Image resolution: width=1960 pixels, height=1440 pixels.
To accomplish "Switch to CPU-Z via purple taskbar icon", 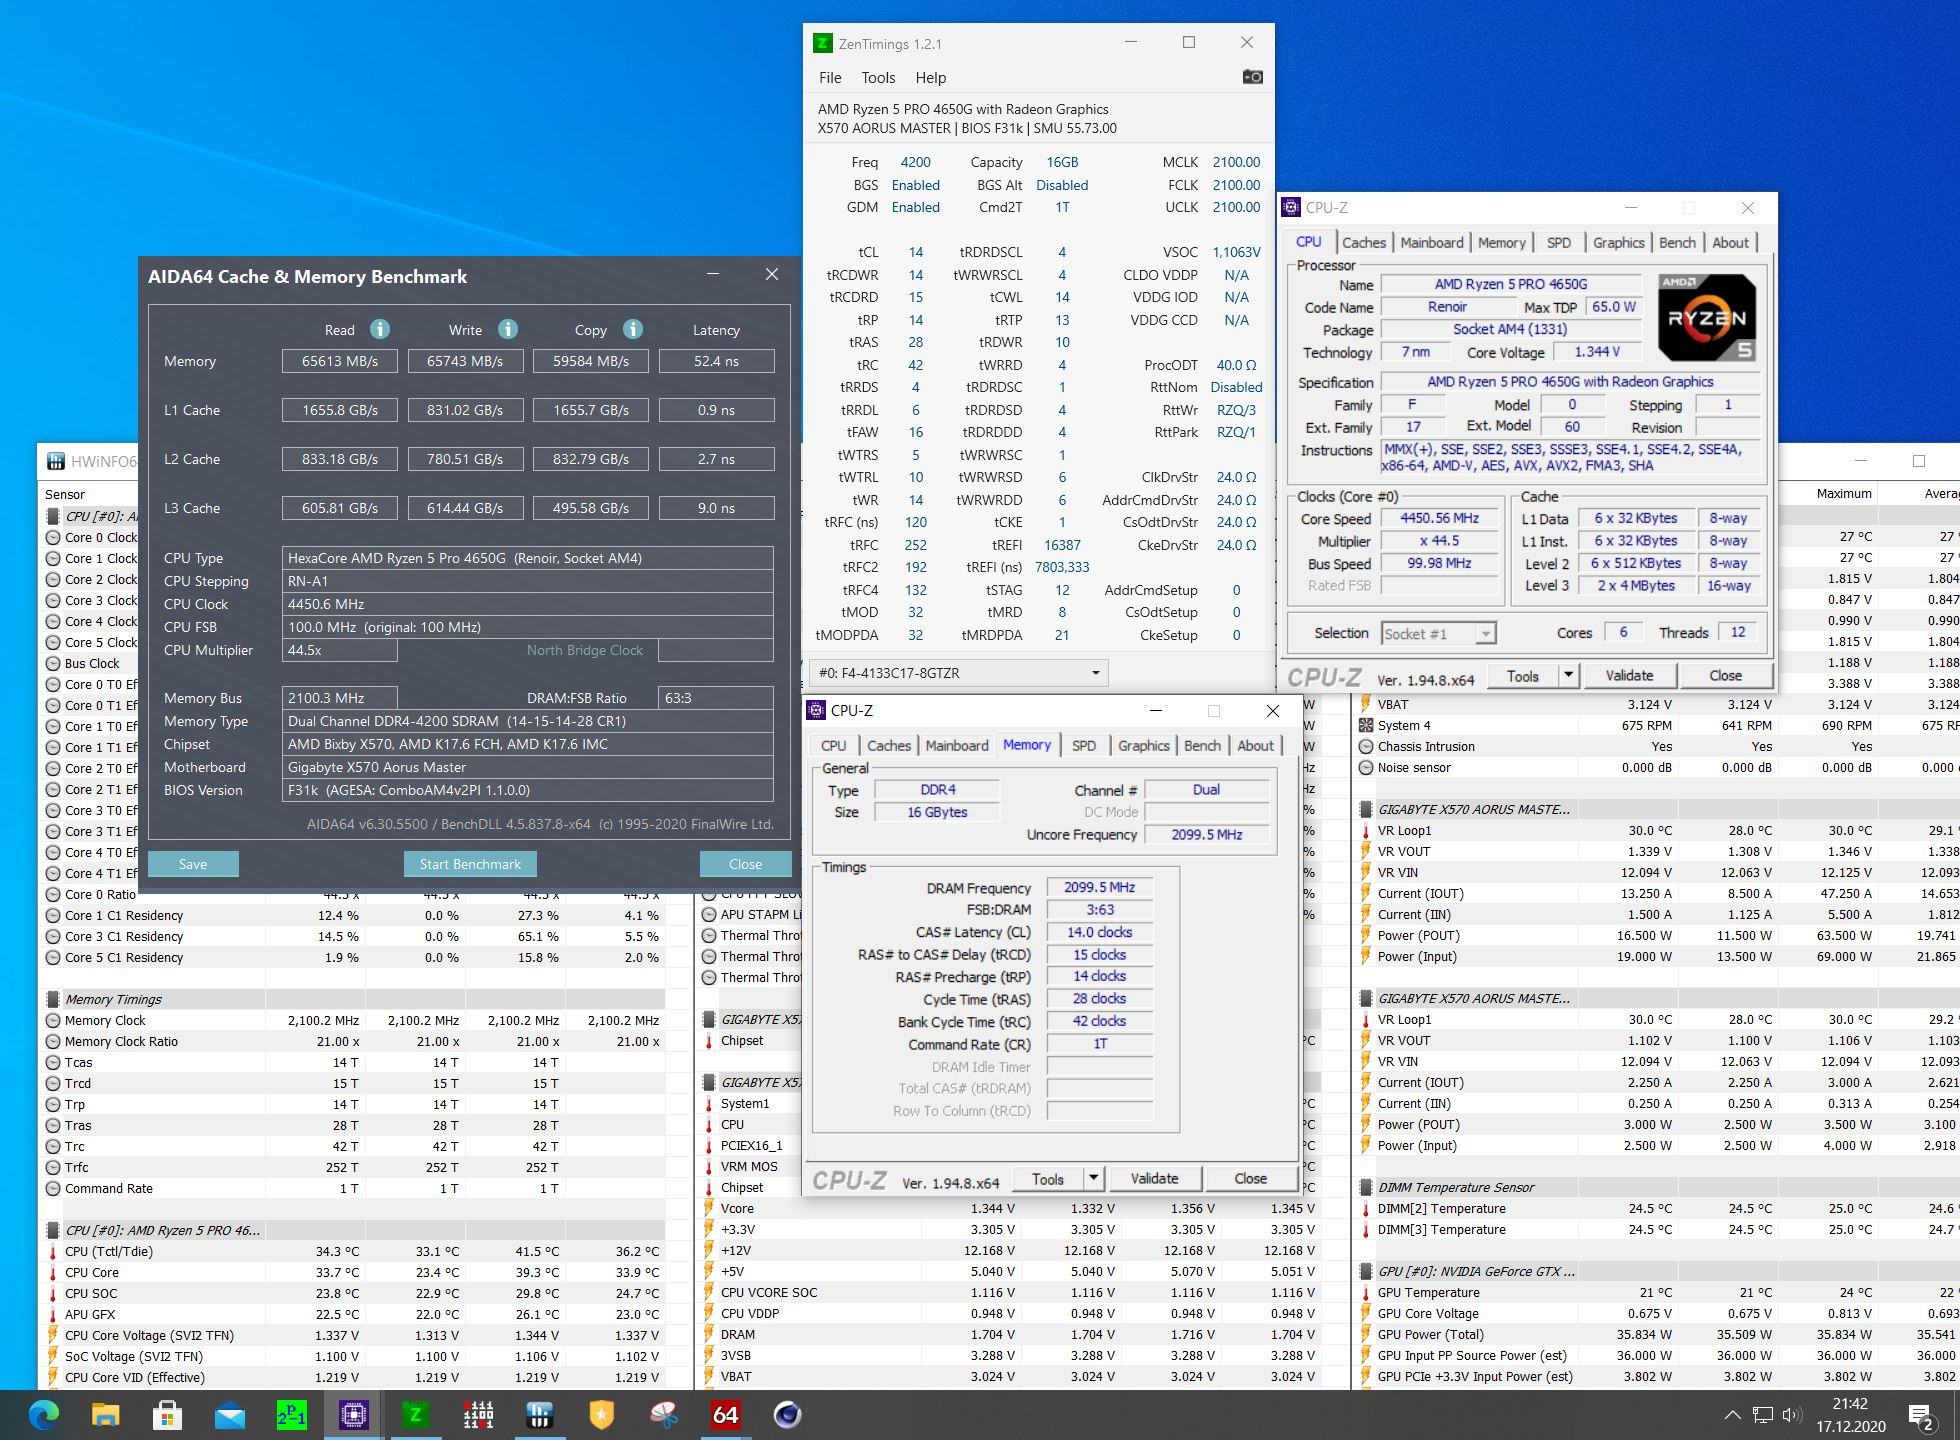I will [353, 1414].
